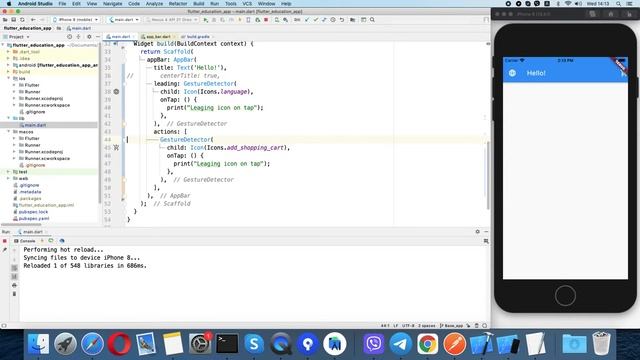
Task: Click the shopping cart icon in line 45 gutter
Action: (x=116, y=148)
